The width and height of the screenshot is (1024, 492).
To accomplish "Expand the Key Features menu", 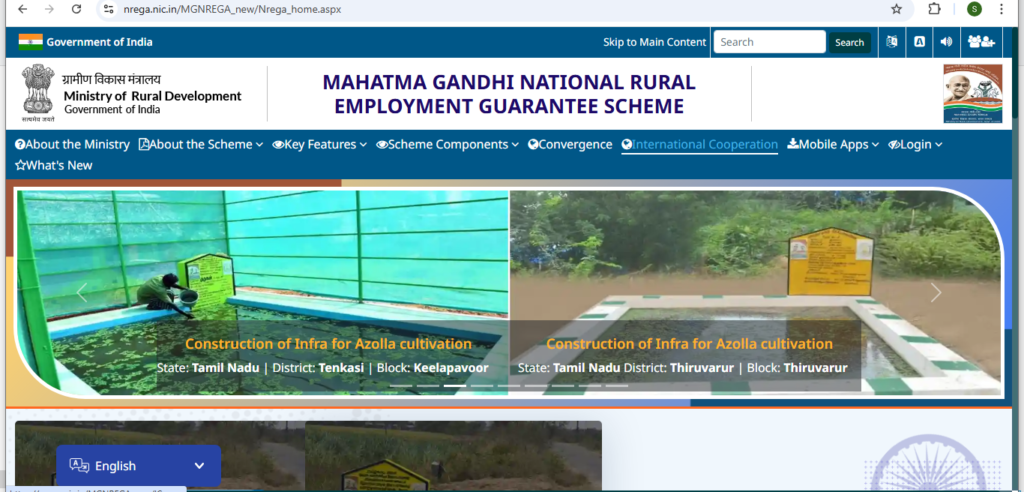I will tap(319, 144).
